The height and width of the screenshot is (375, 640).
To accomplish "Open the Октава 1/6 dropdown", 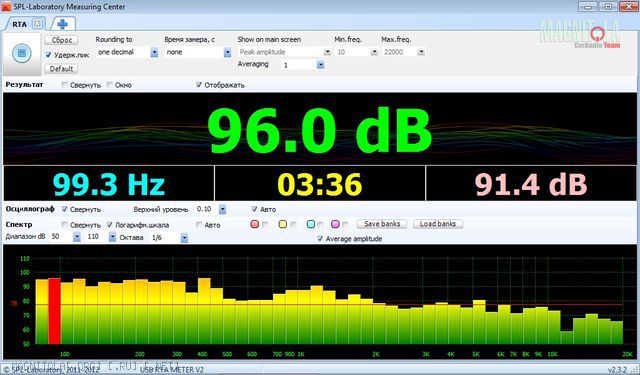I will tap(184, 237).
